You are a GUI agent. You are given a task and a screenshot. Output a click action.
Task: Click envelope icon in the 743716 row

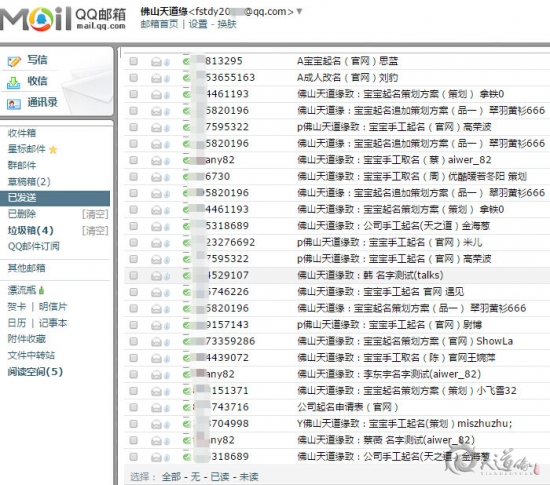[x=156, y=408]
